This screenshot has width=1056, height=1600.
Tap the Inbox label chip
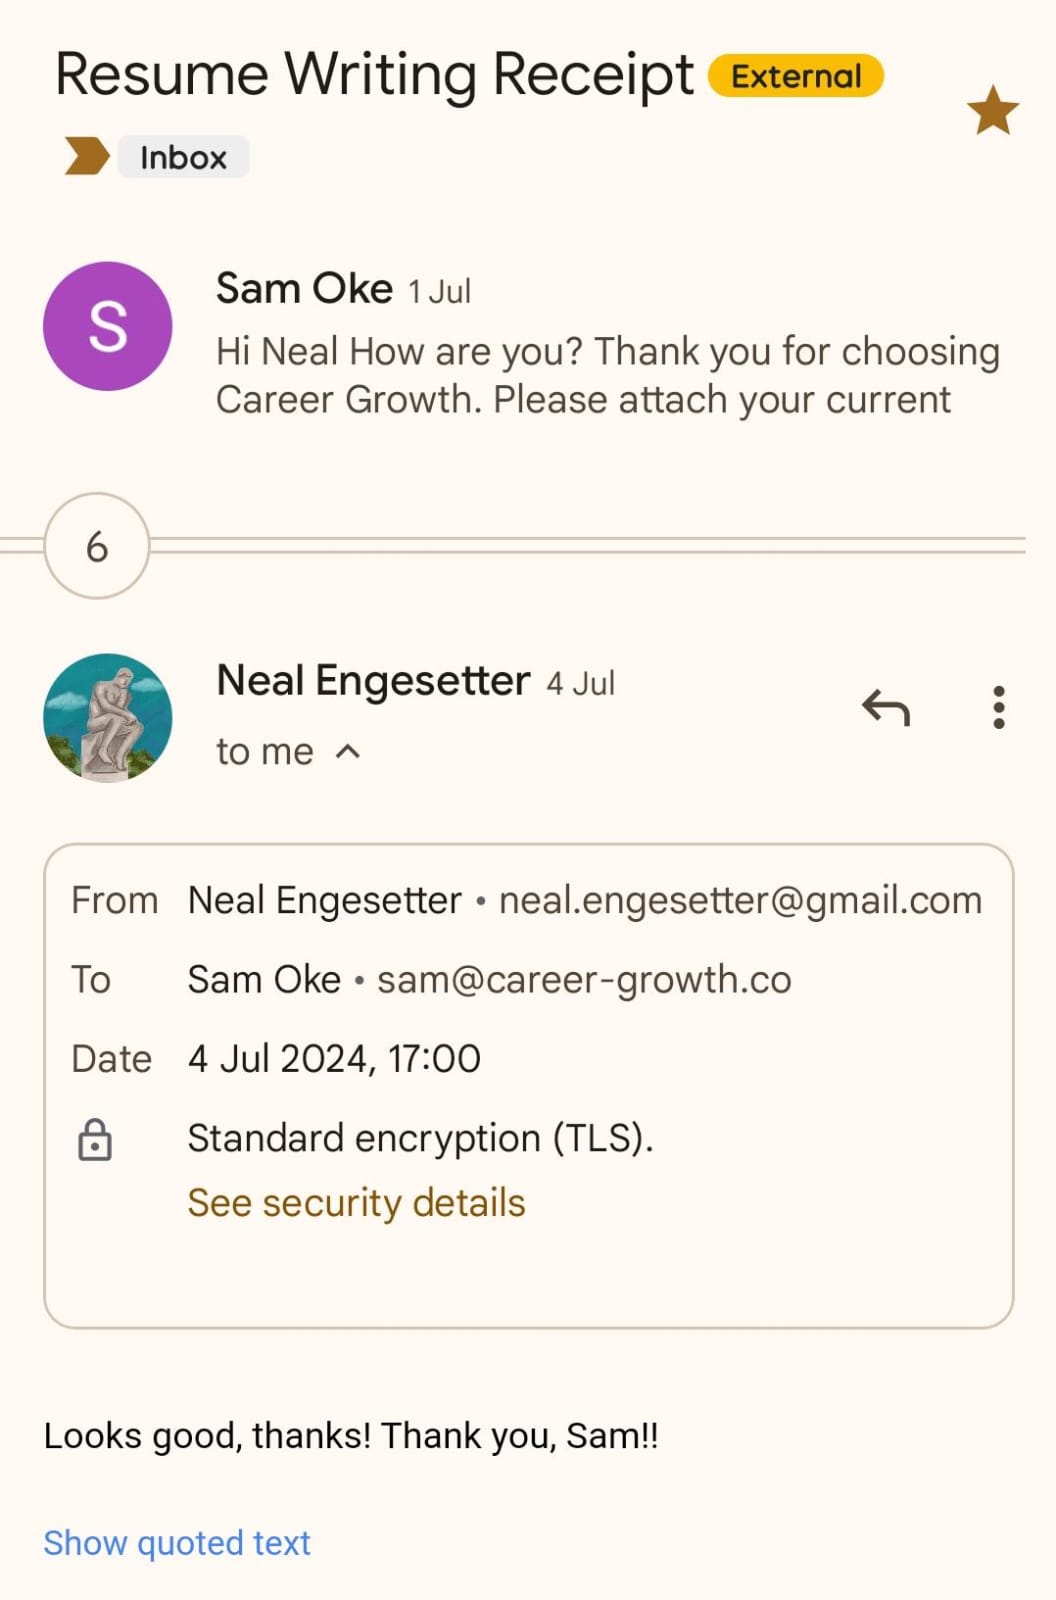point(183,158)
